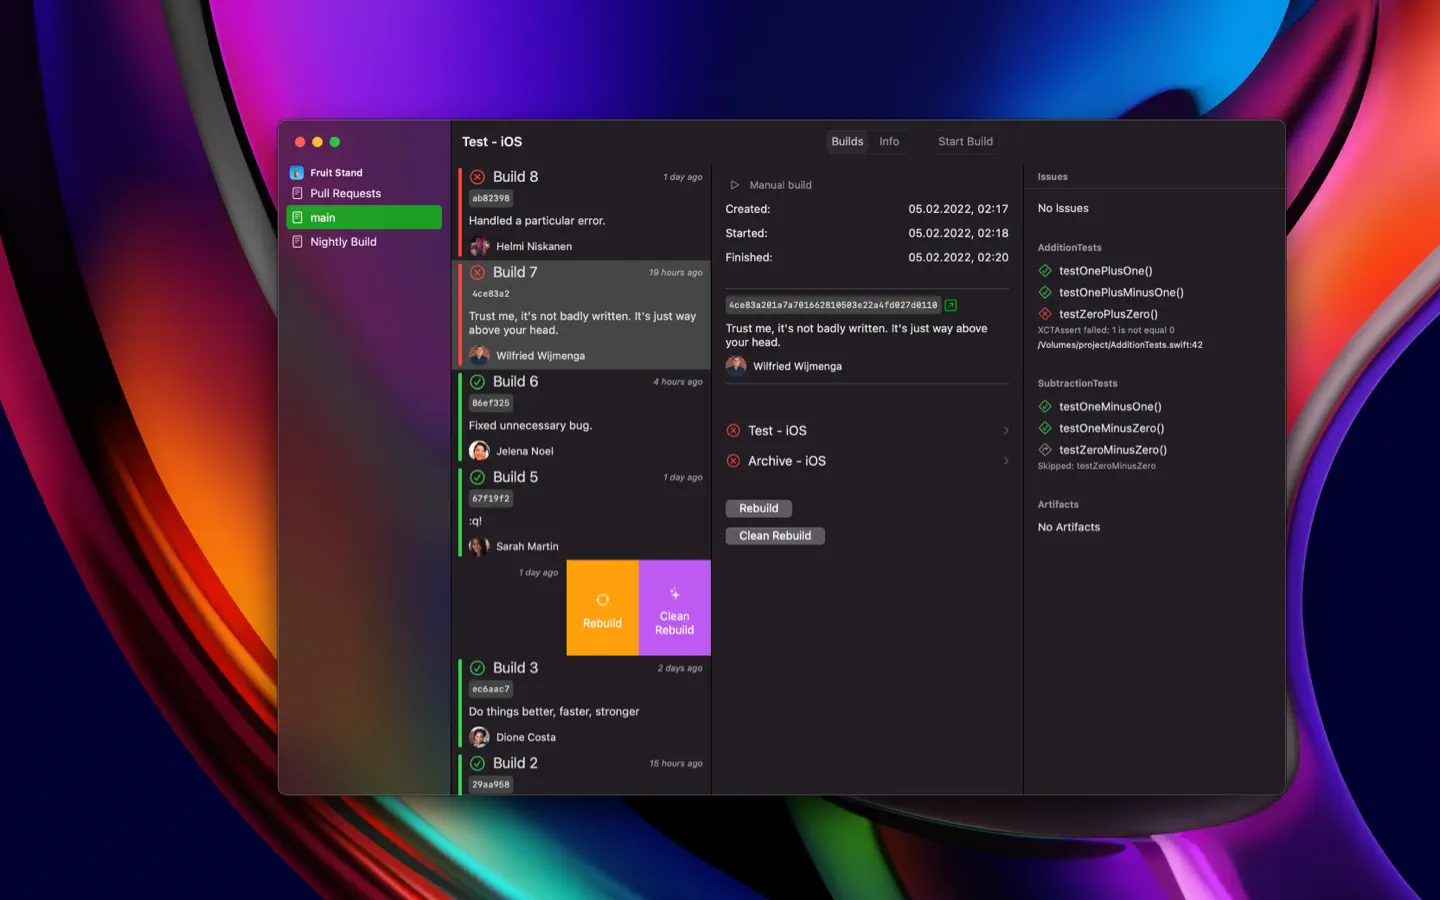The image size is (1440, 900).
Task: Switch to the Builds tab
Action: click(x=847, y=142)
